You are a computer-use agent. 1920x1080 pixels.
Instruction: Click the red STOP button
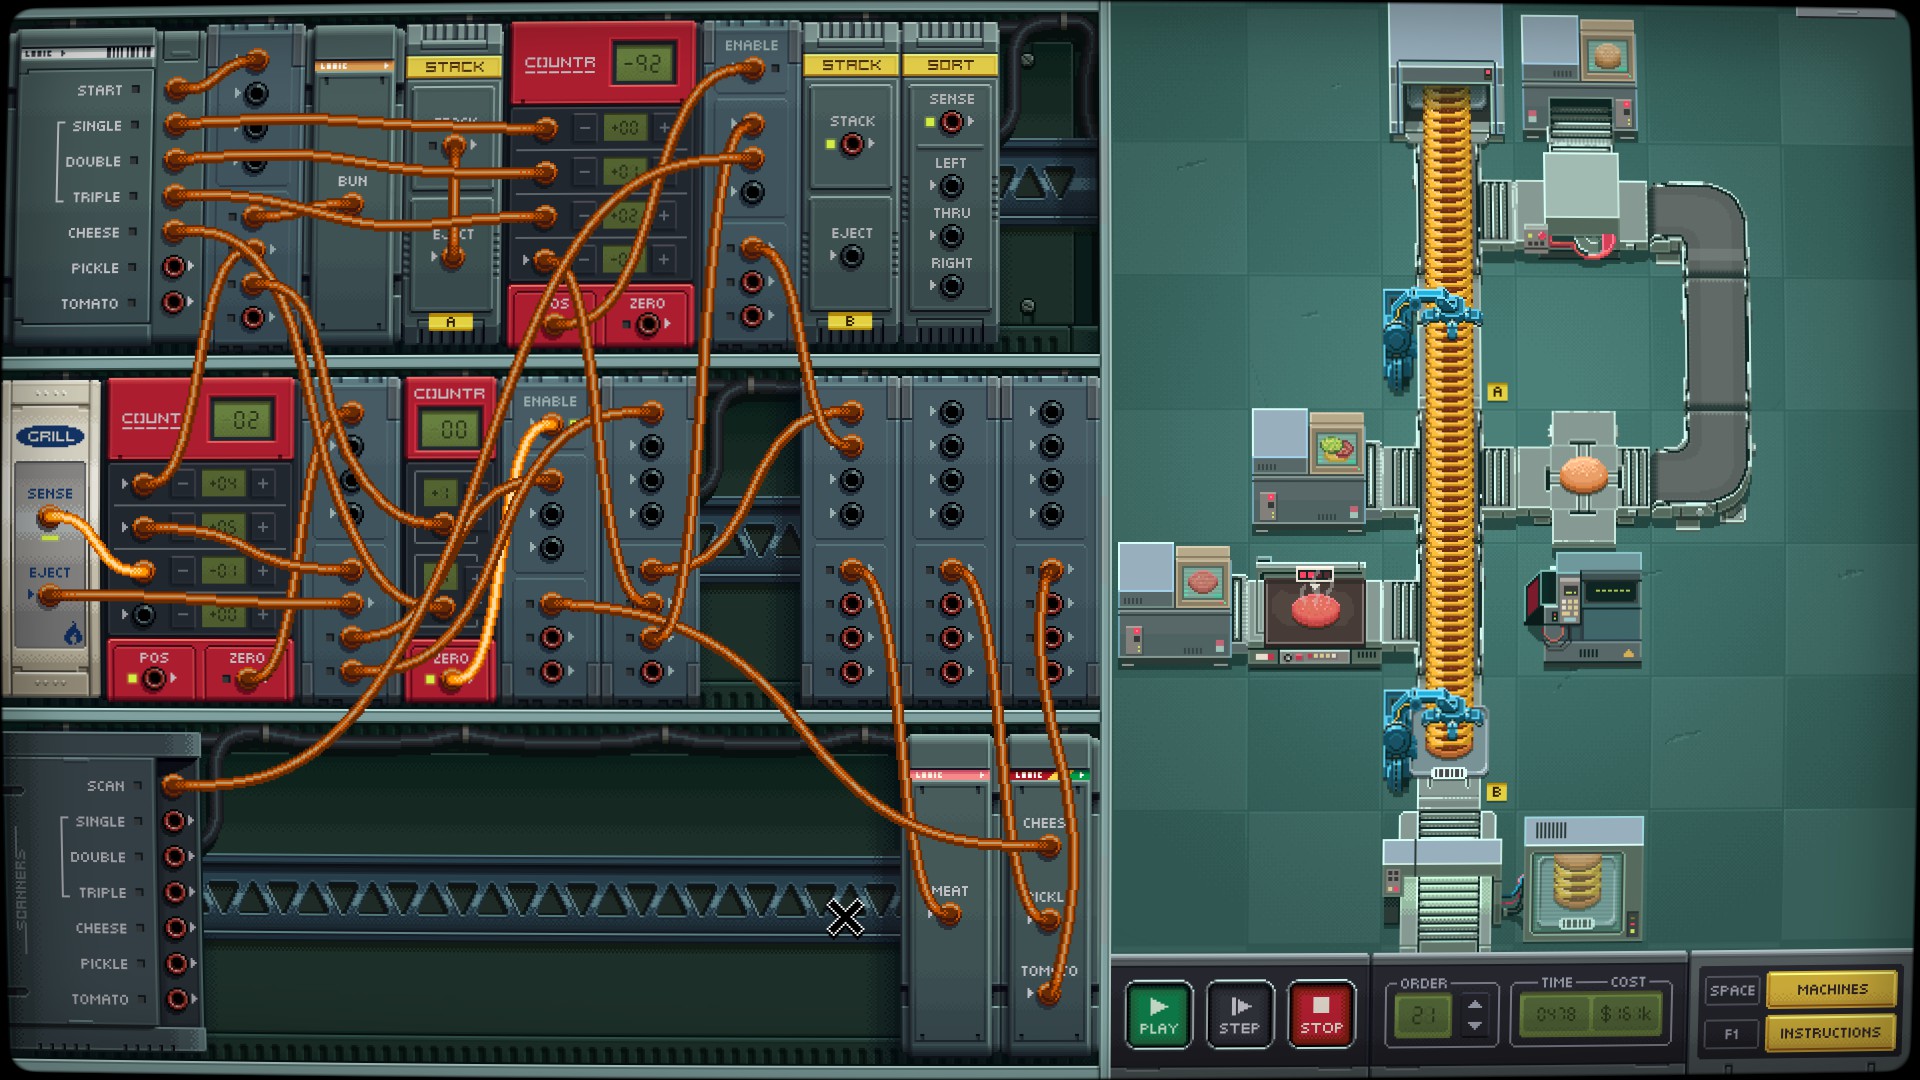tap(1320, 1014)
